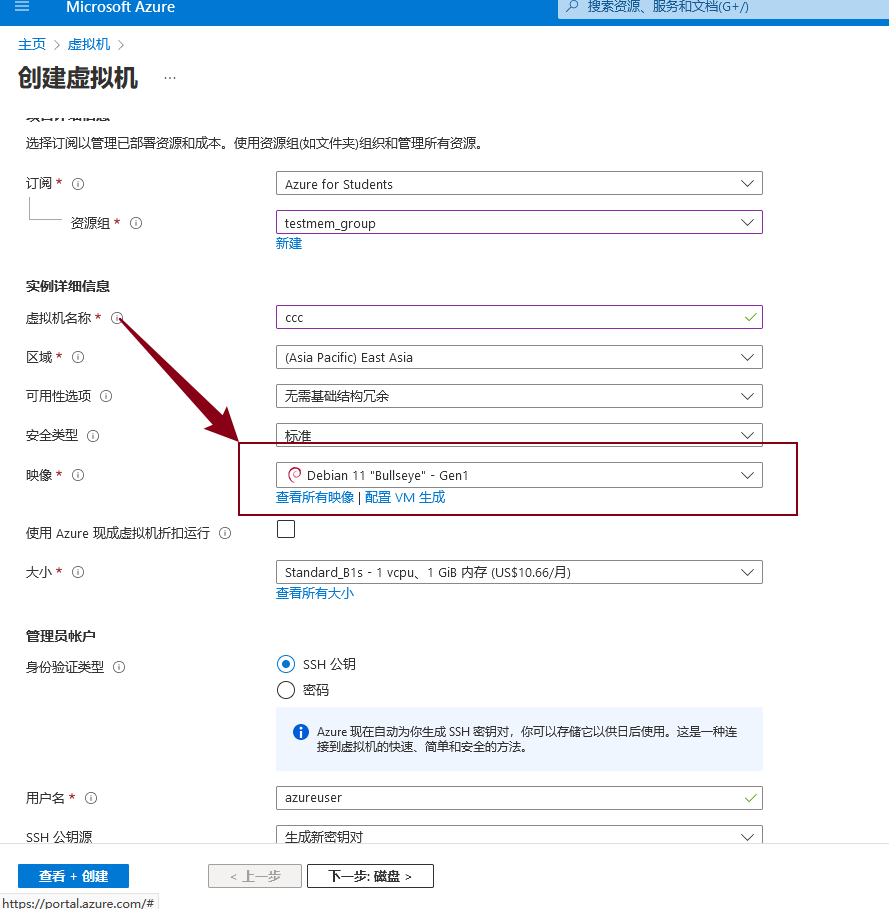The height and width of the screenshot is (909, 889).
Task: Open the ellipsis menu beside 创建虚拟机
Action: pyautogui.click(x=170, y=78)
